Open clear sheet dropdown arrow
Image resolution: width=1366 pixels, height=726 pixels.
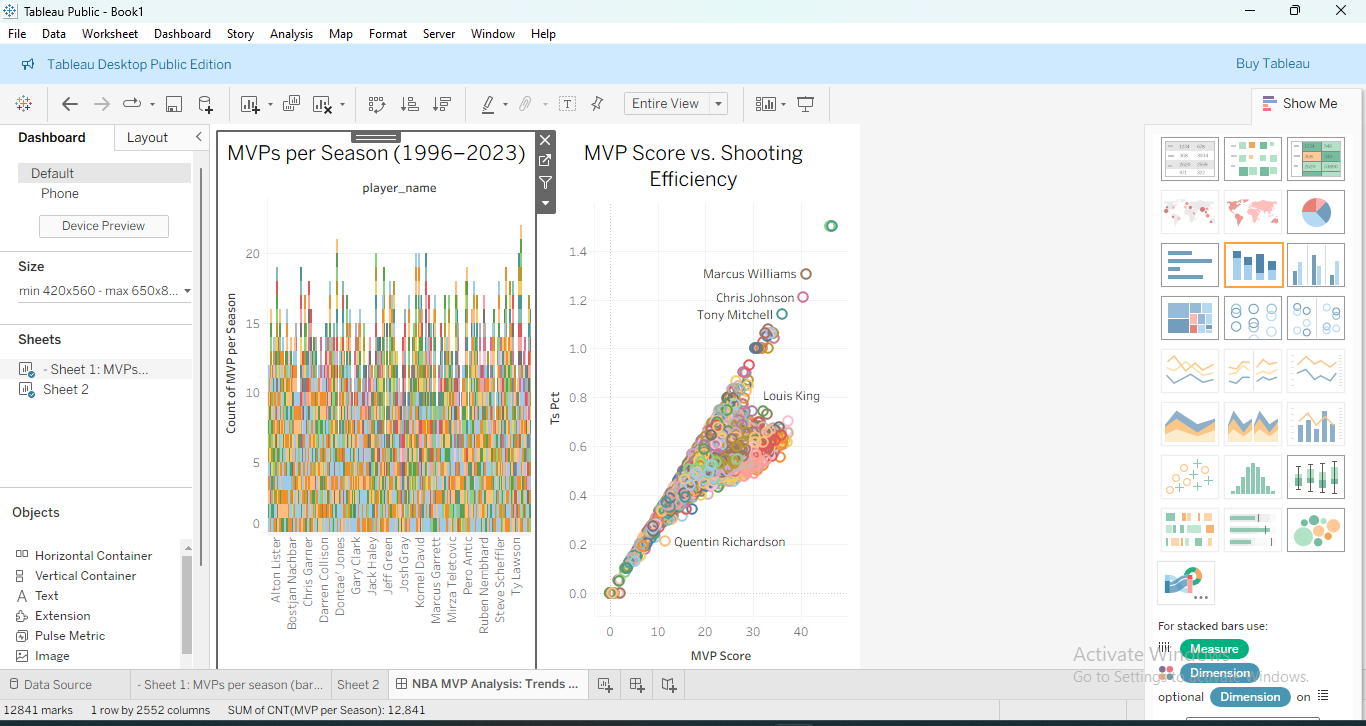343,104
